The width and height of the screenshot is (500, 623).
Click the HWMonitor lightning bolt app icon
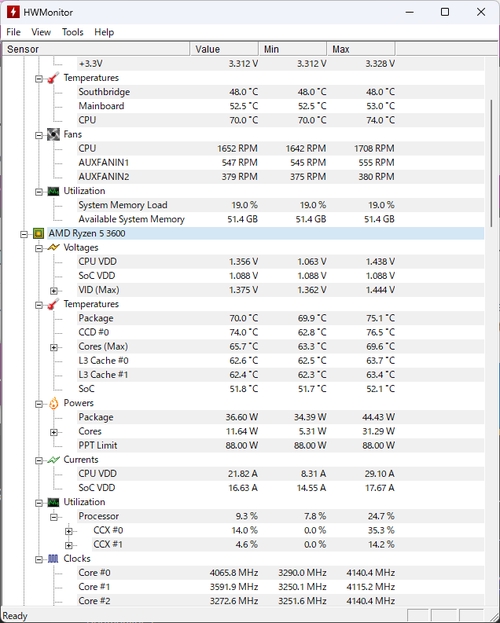click(13, 12)
